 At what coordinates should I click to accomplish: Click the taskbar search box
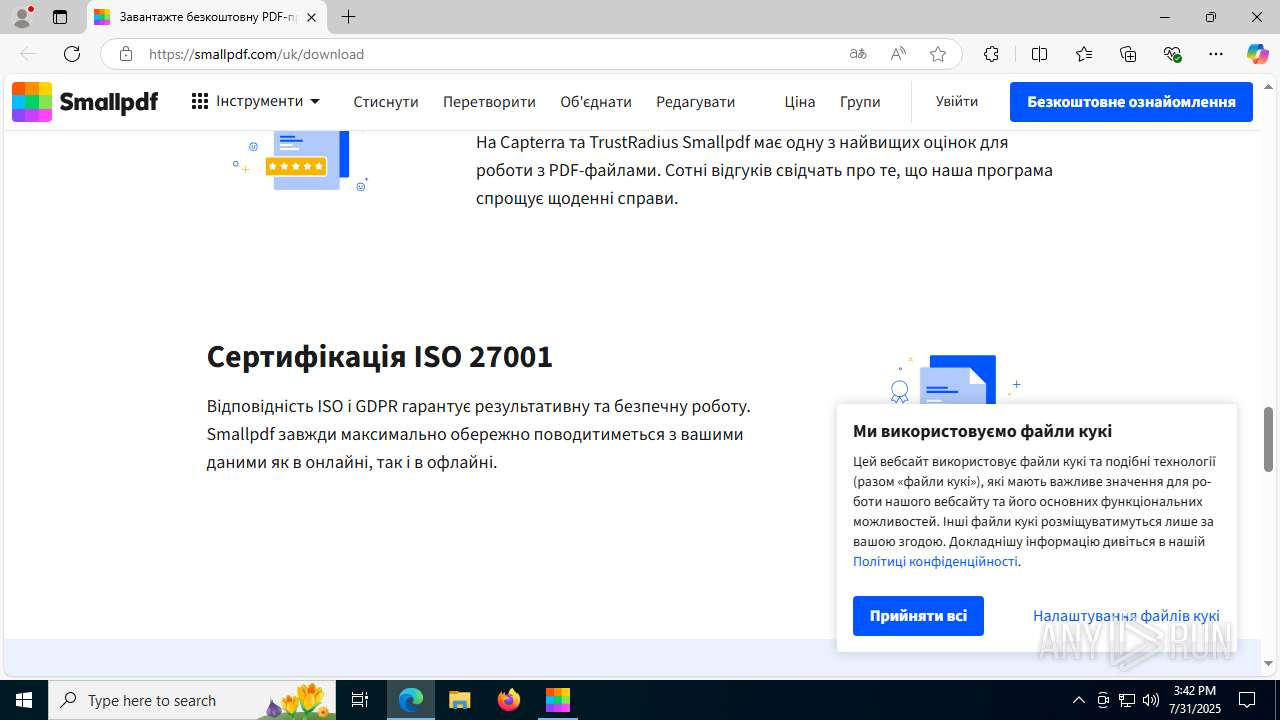click(x=192, y=700)
